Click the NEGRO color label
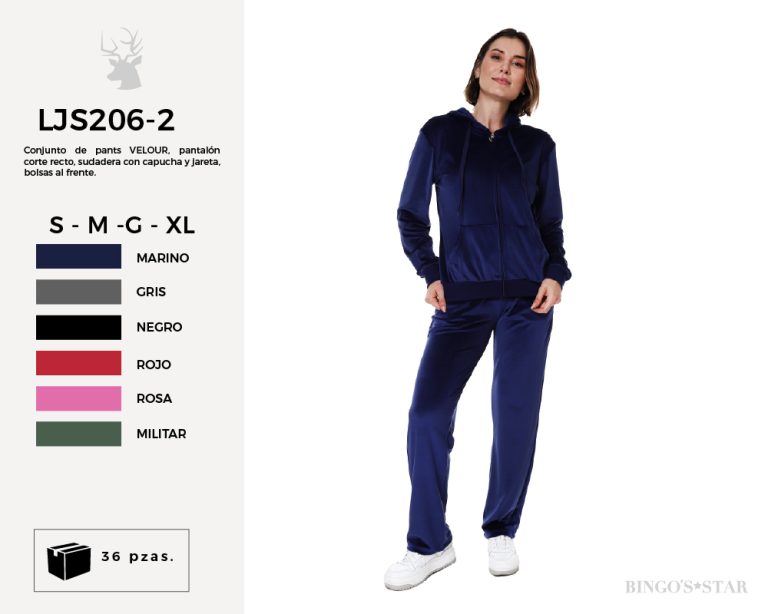Image resolution: width=768 pixels, height=614 pixels. pyautogui.click(x=159, y=327)
